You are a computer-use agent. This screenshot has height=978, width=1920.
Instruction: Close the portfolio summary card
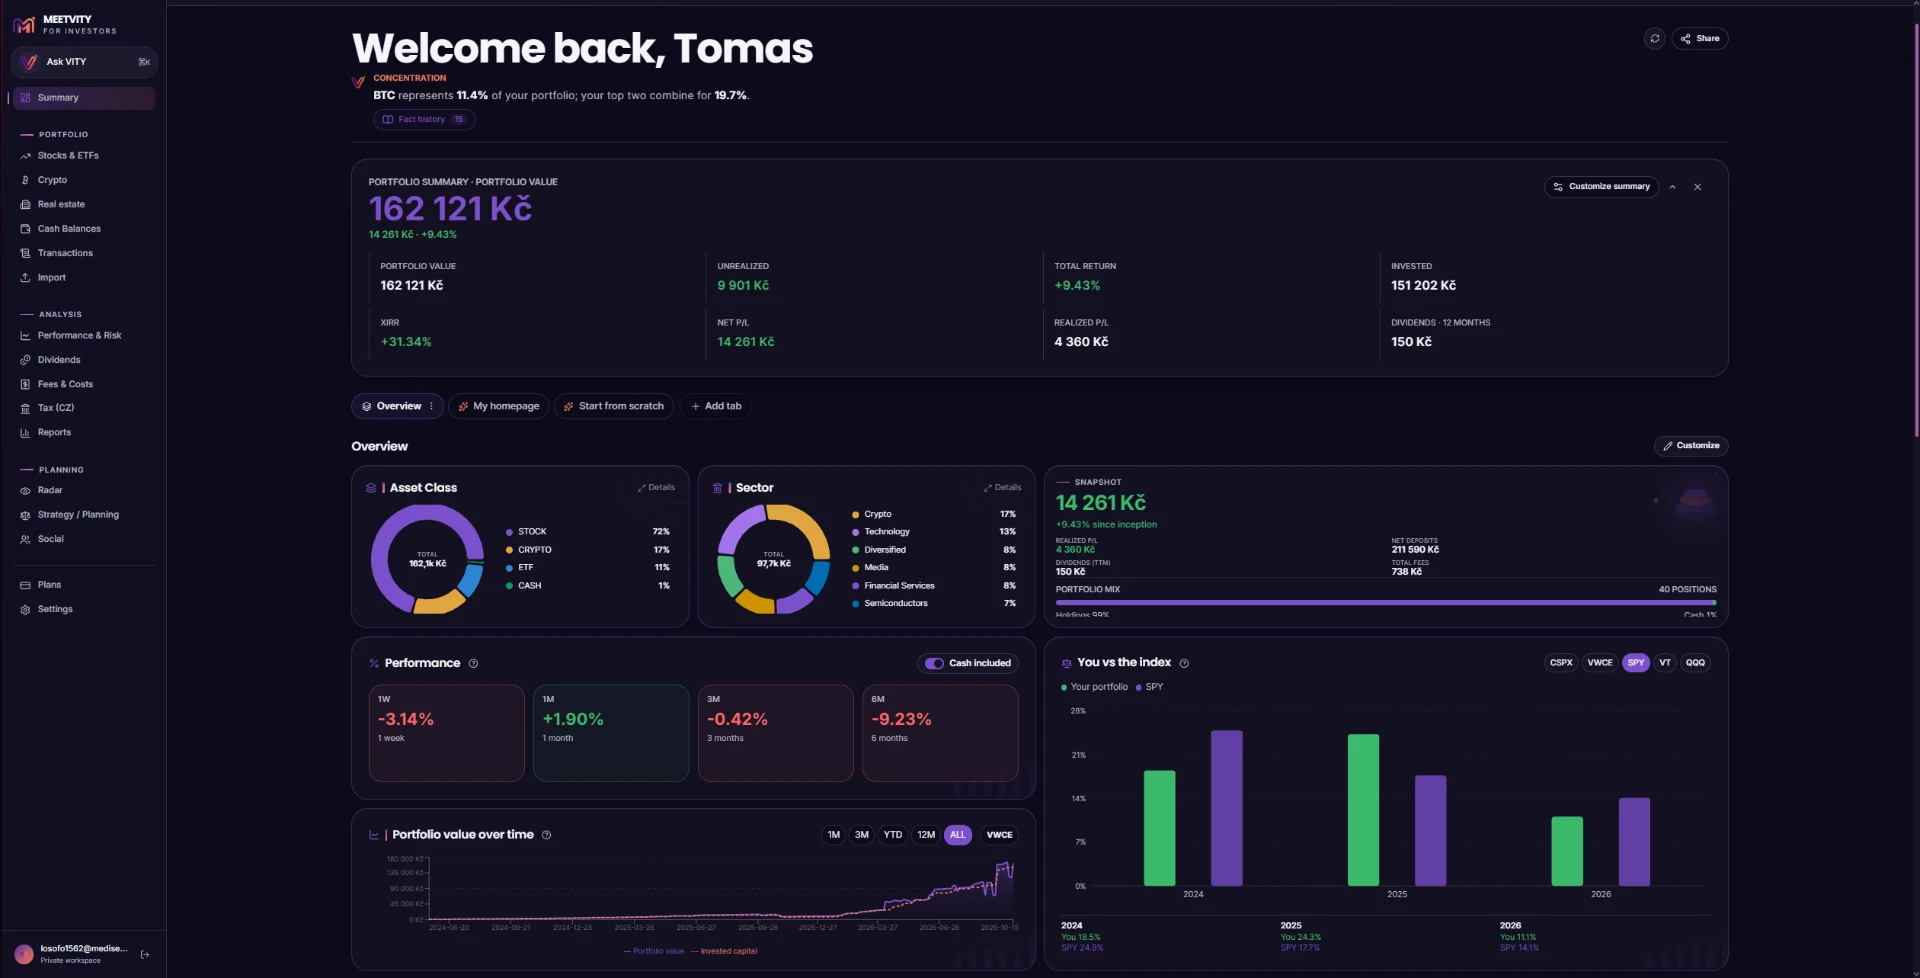click(1697, 187)
